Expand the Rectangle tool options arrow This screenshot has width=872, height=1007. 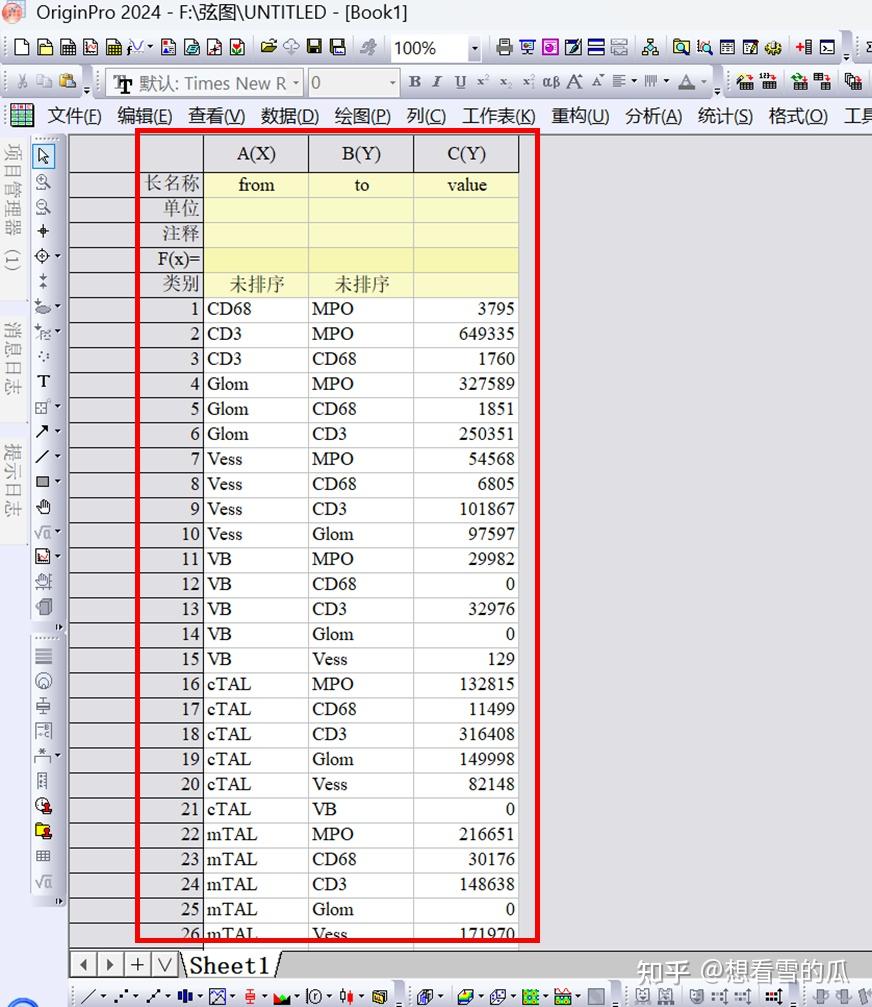58,481
